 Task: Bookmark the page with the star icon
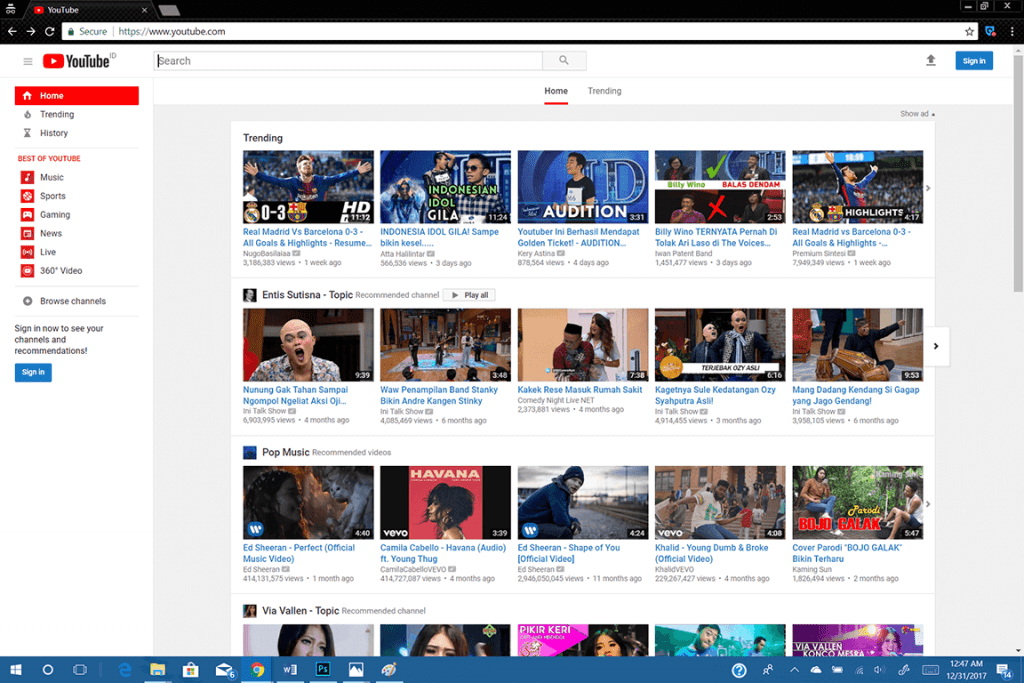tap(969, 32)
